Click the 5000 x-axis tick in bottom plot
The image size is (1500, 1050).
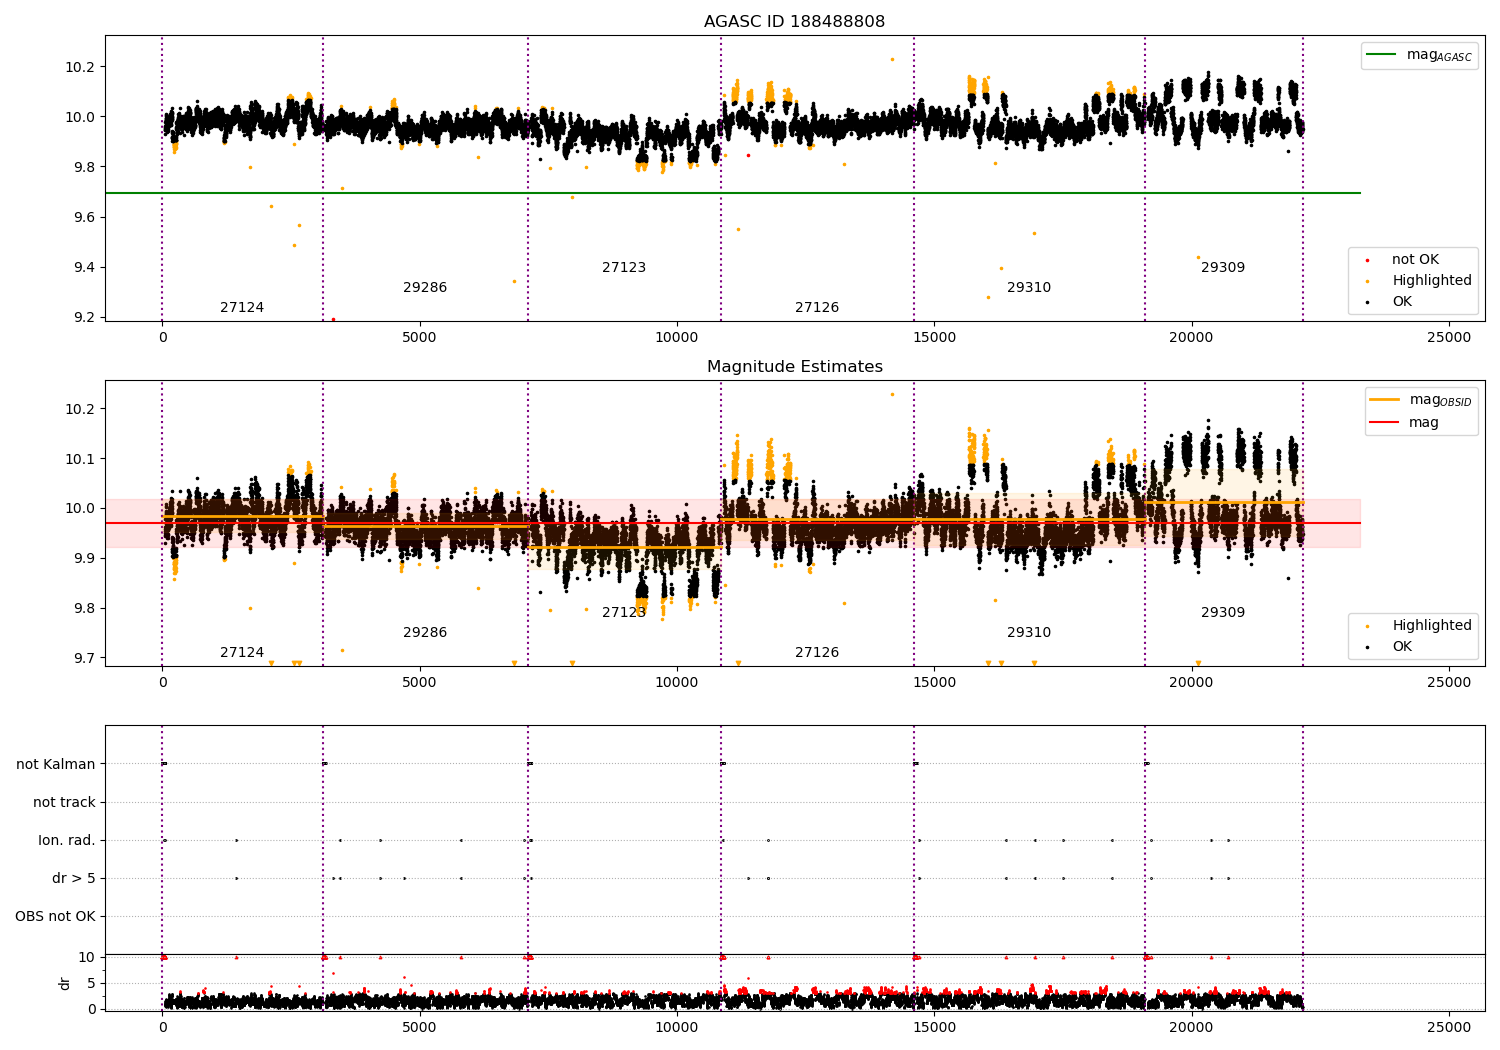(x=419, y=1028)
